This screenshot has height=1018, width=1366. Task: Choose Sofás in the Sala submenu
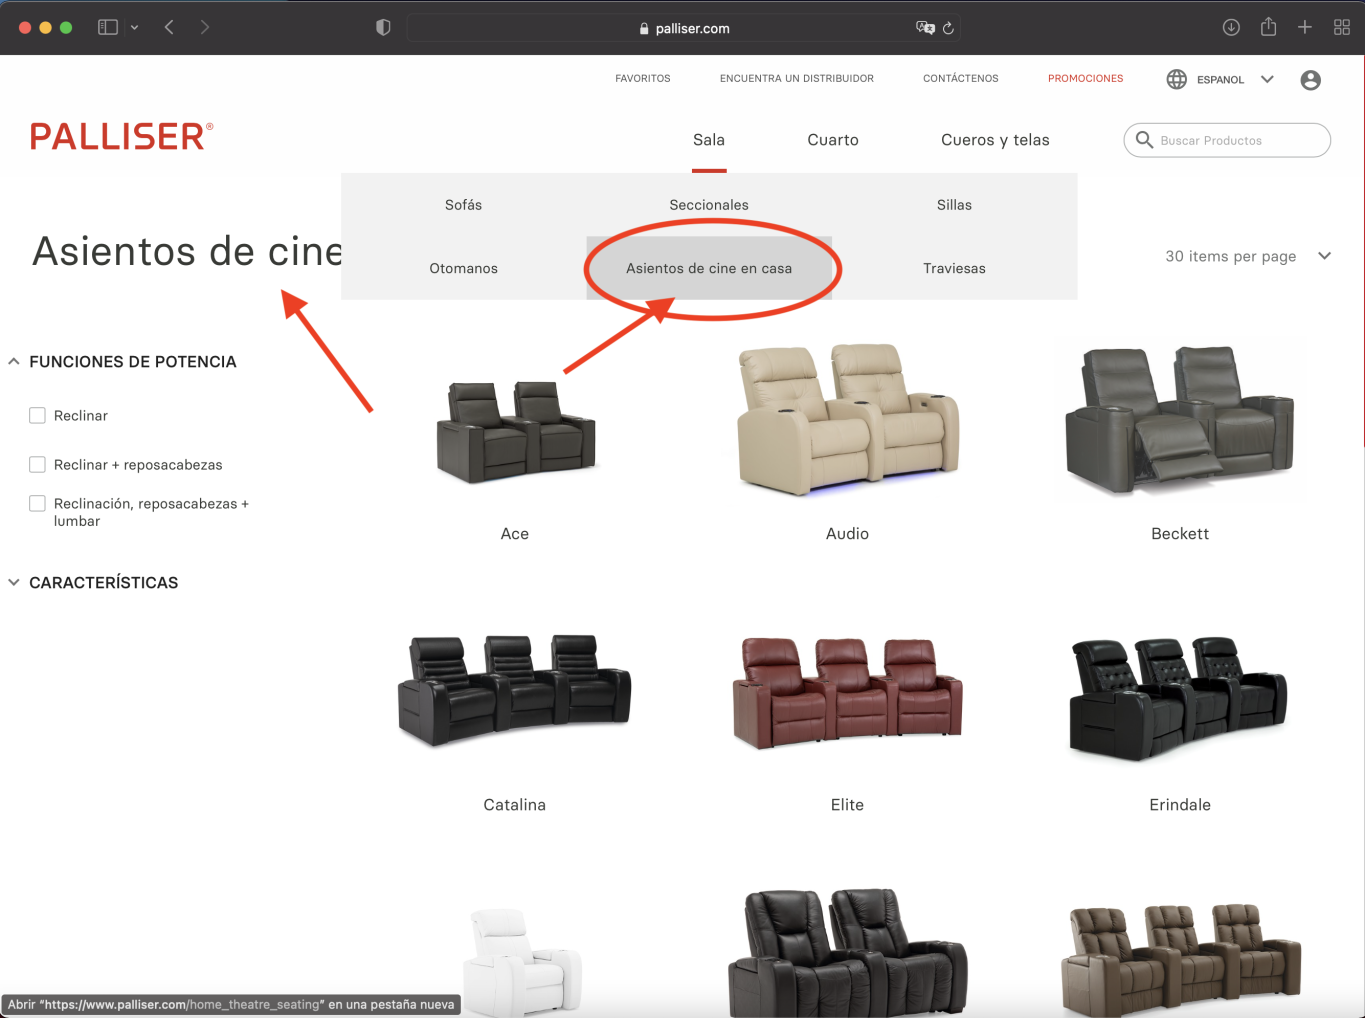[464, 205]
